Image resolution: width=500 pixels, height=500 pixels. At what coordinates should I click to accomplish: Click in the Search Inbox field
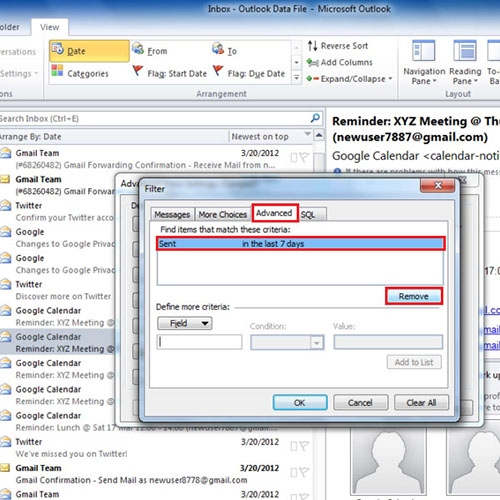pyautogui.click(x=153, y=119)
